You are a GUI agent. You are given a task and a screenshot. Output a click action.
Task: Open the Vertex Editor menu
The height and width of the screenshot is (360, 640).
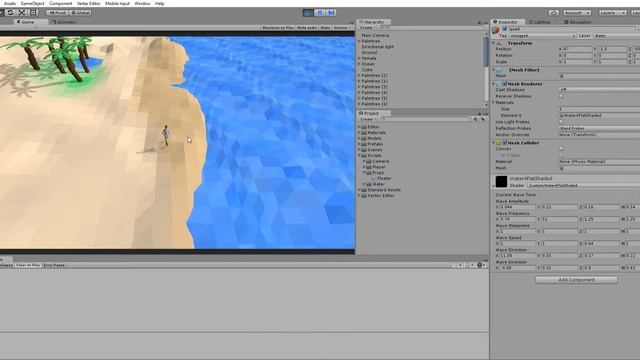pyautogui.click(x=89, y=3)
